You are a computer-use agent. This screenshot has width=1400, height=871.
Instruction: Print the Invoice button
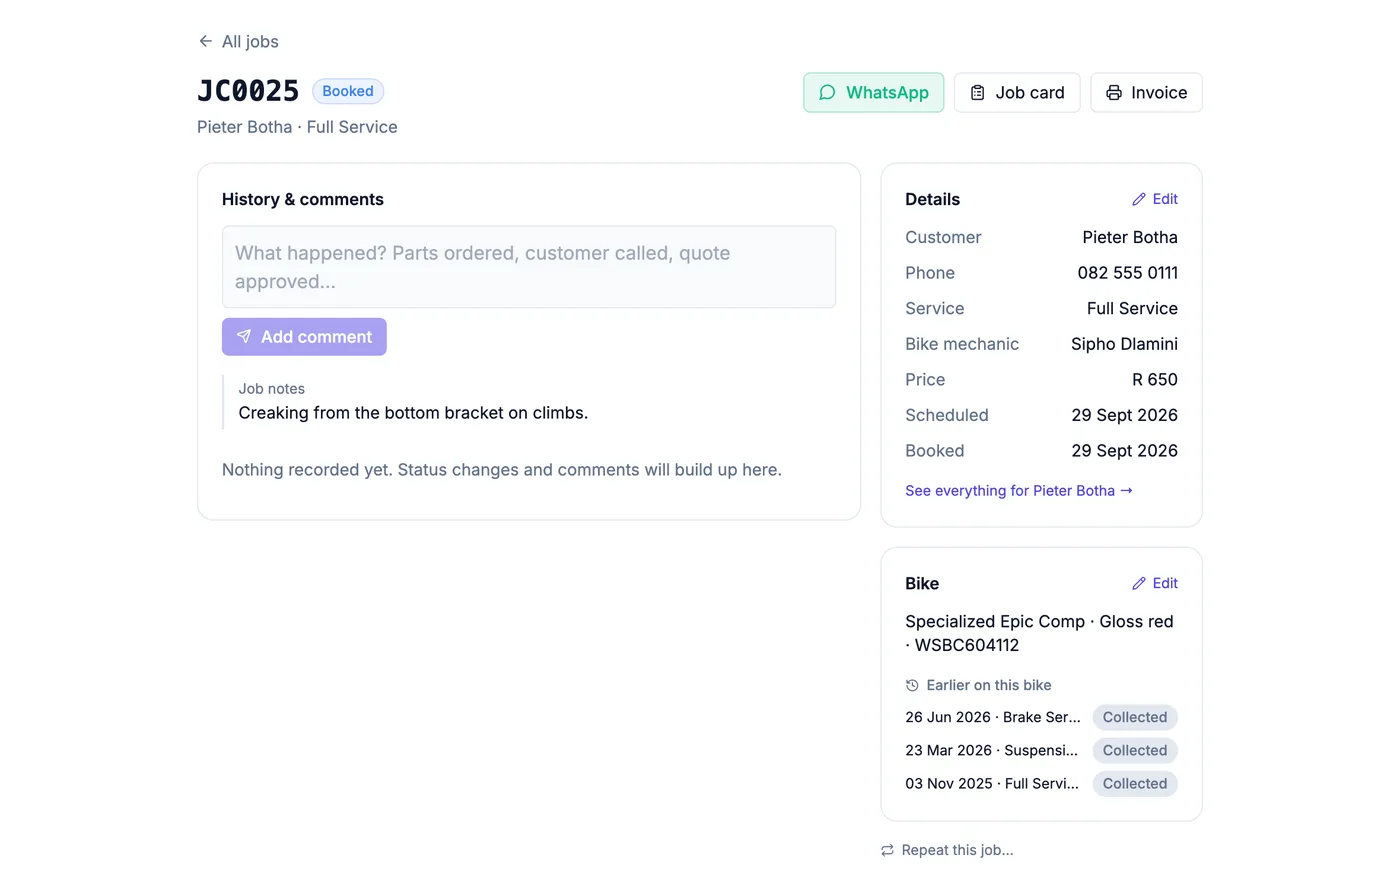[x=1146, y=92]
